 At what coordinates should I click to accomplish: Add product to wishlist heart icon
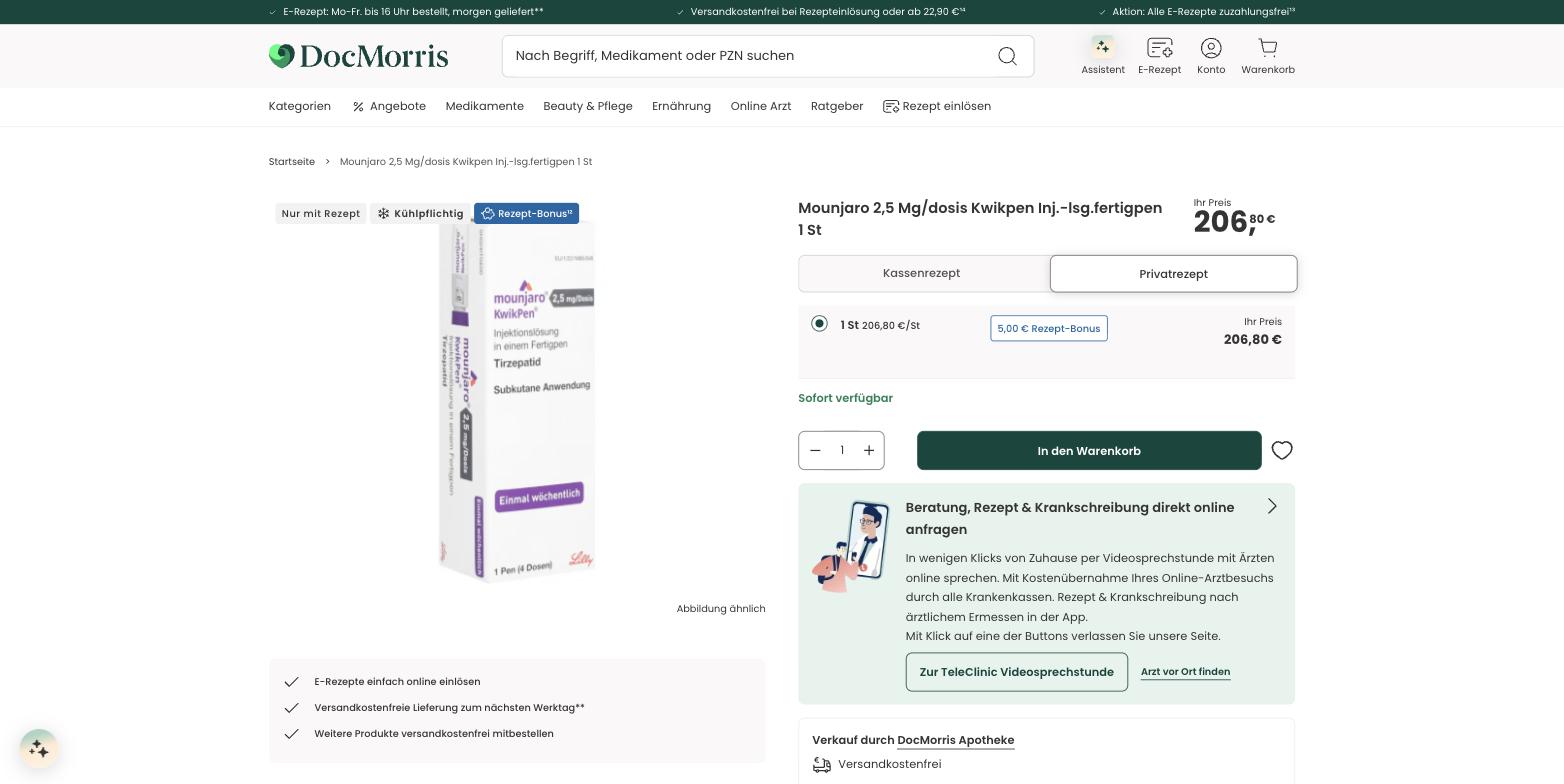[1282, 451]
